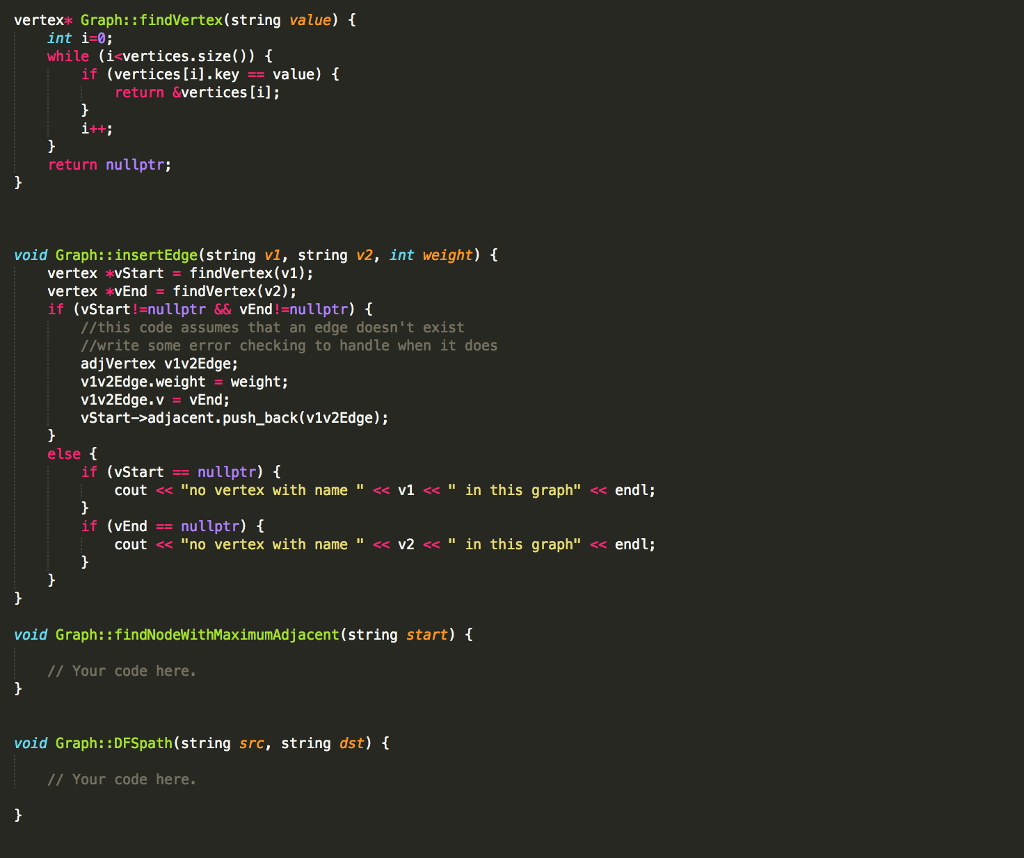Click 'if (vertices[i].key == value)' line
The image size is (1024, 858).
(x=210, y=74)
